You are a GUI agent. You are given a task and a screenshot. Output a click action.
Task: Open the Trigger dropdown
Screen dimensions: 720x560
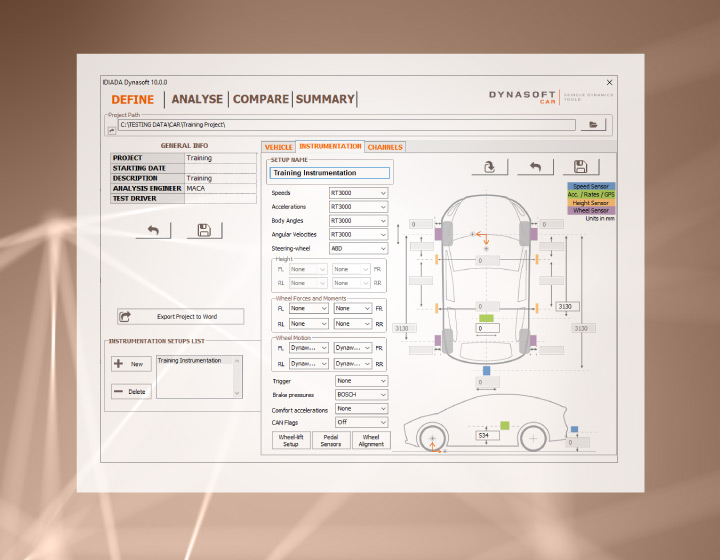361,381
